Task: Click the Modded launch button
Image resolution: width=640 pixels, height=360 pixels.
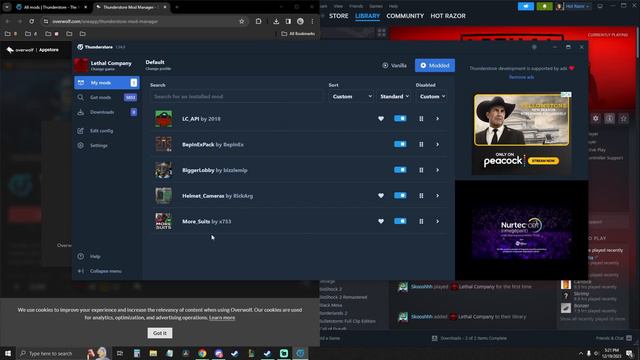Action: pos(435,65)
